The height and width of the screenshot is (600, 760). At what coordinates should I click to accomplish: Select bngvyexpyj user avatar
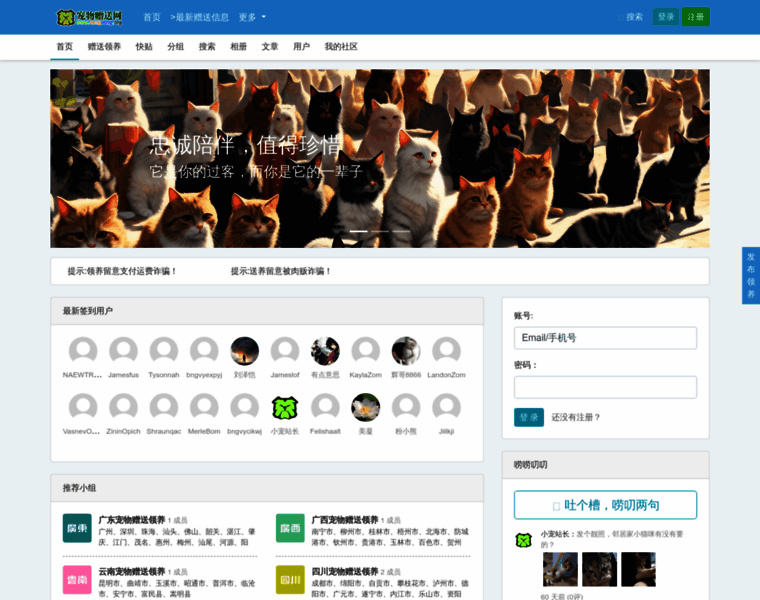[x=204, y=351]
